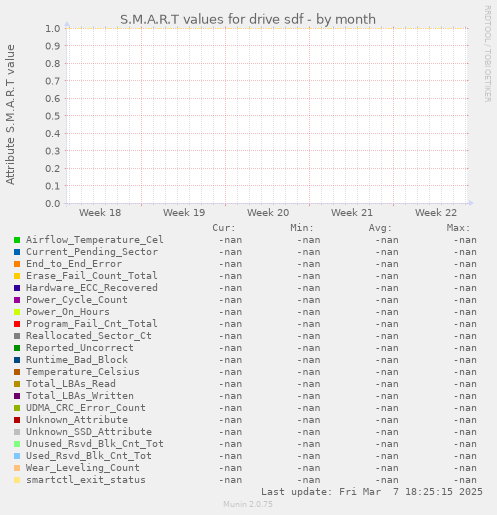497x515 pixels.
Task: Click the Min: column header
Action: pyautogui.click(x=302, y=228)
